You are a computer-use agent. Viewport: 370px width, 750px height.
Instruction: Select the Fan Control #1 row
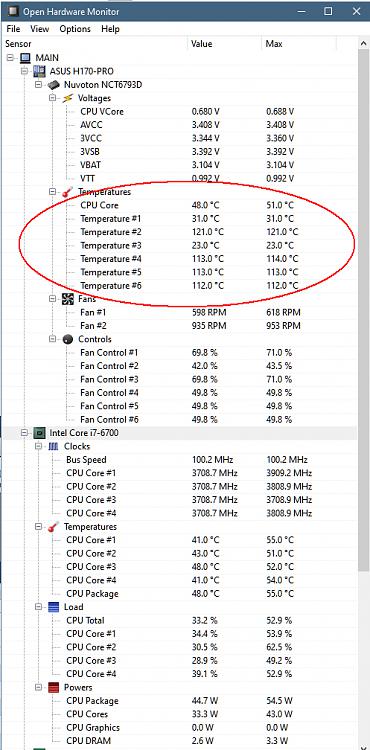pos(179,353)
